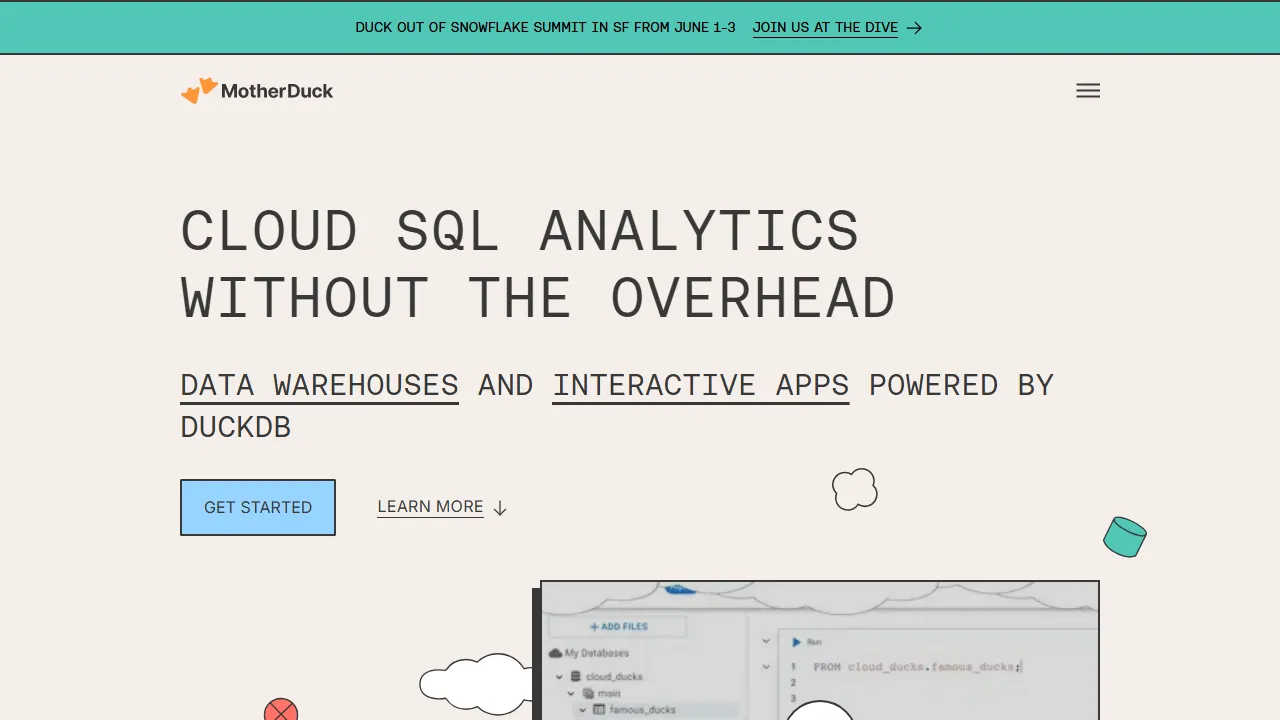This screenshot has height=720, width=1280.
Task: Click the Get Started button
Action: point(258,507)
